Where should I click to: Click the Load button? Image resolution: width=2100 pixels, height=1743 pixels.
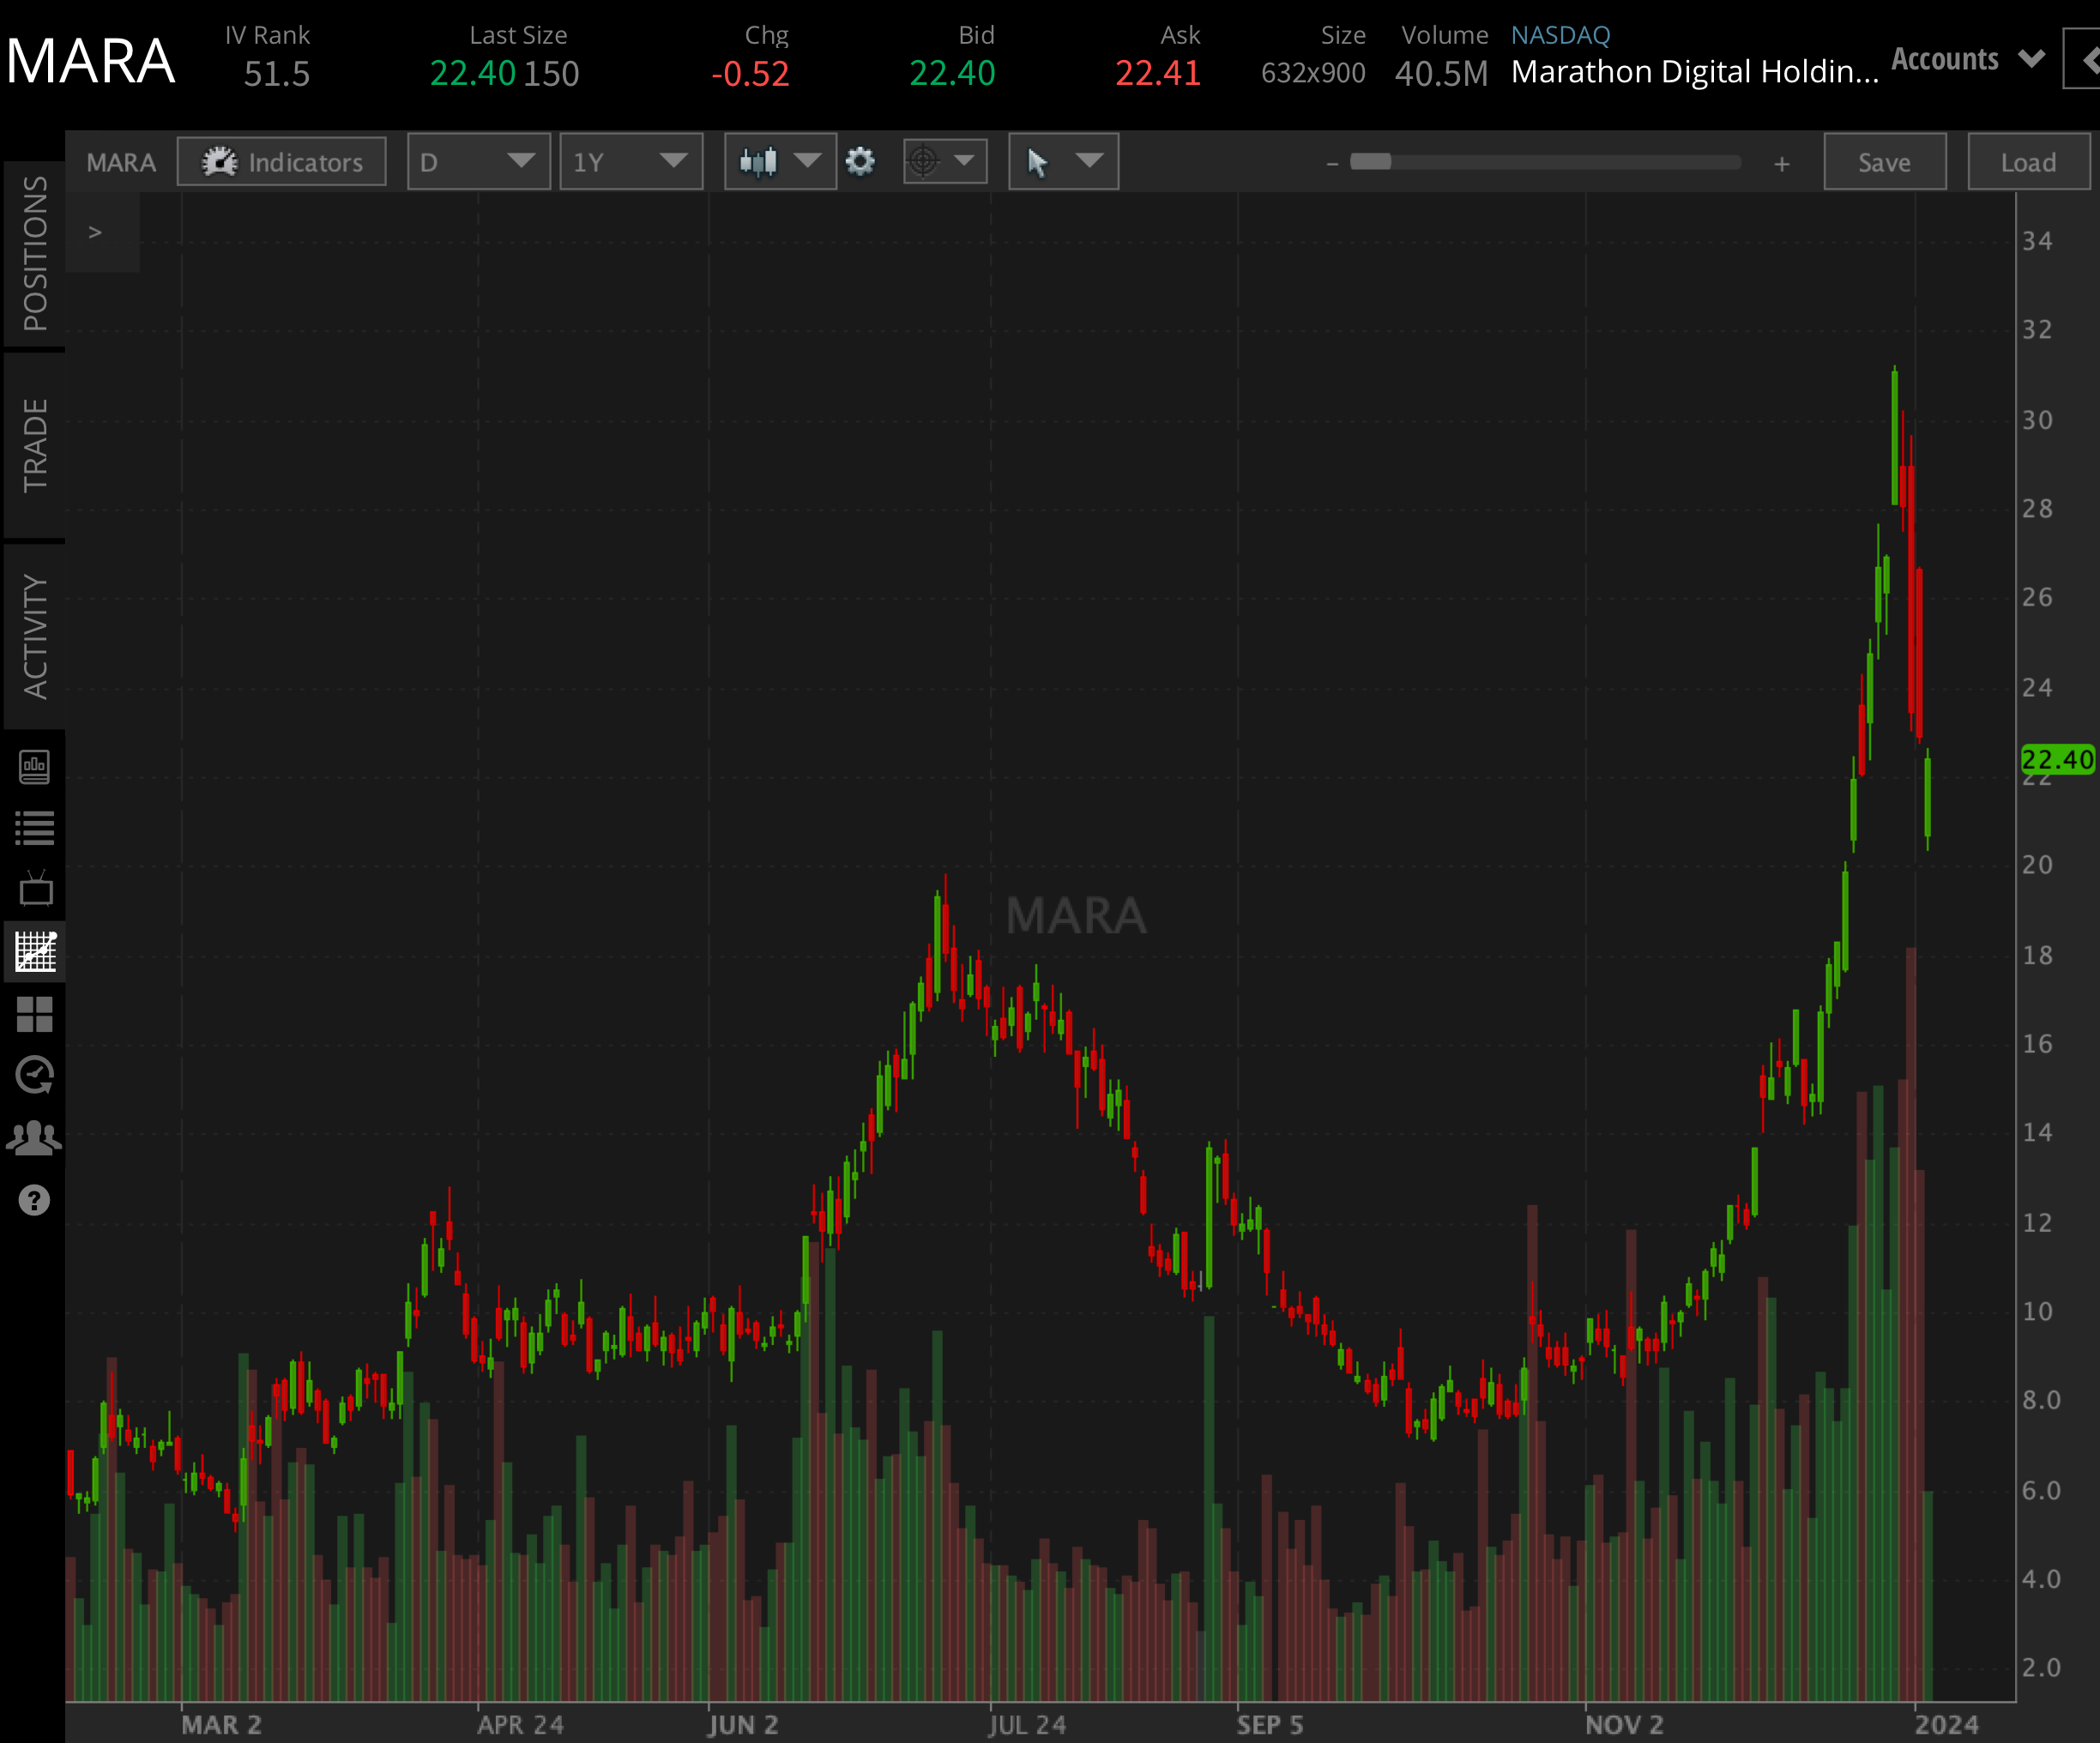[x=2028, y=161]
